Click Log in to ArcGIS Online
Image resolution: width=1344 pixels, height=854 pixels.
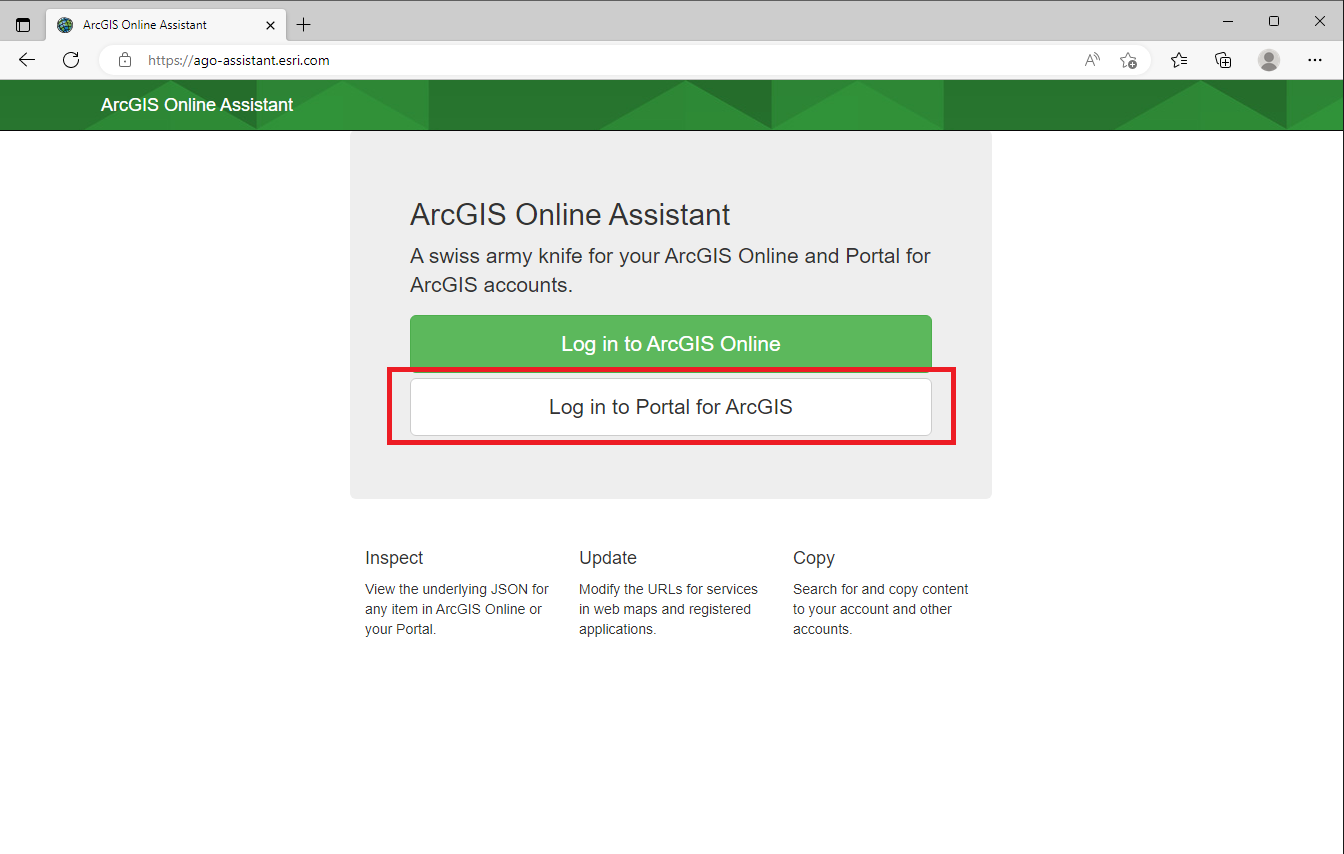point(670,344)
